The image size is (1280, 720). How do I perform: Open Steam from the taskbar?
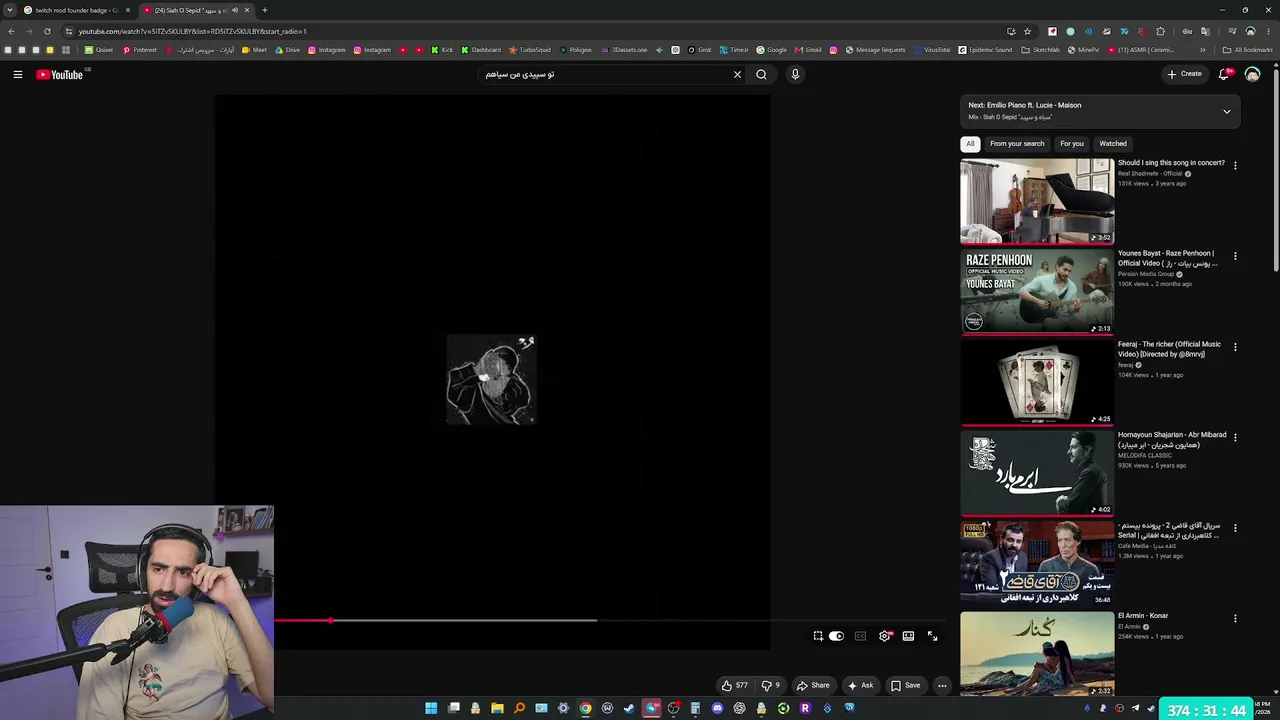click(629, 708)
